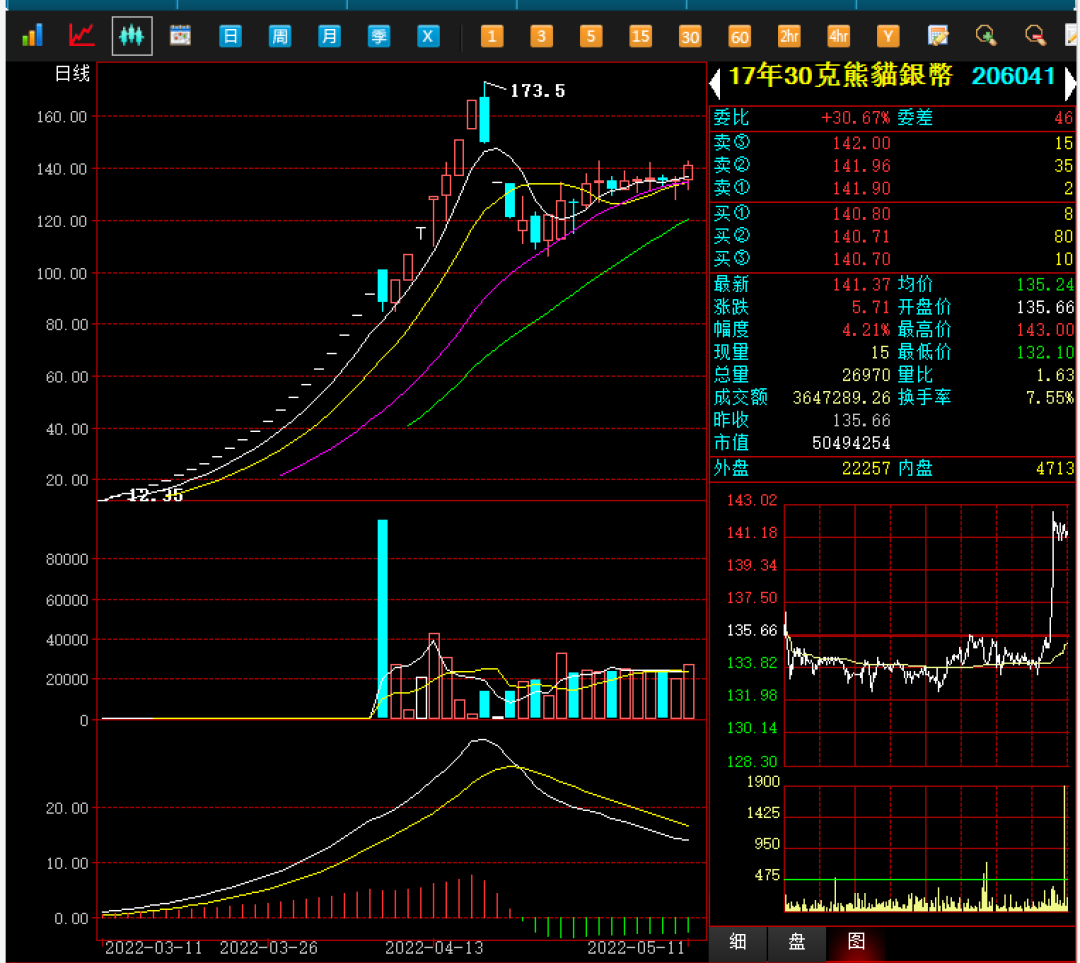Open the calendar icon in toolbar
Screen dimensions: 1080x963
pos(180,35)
